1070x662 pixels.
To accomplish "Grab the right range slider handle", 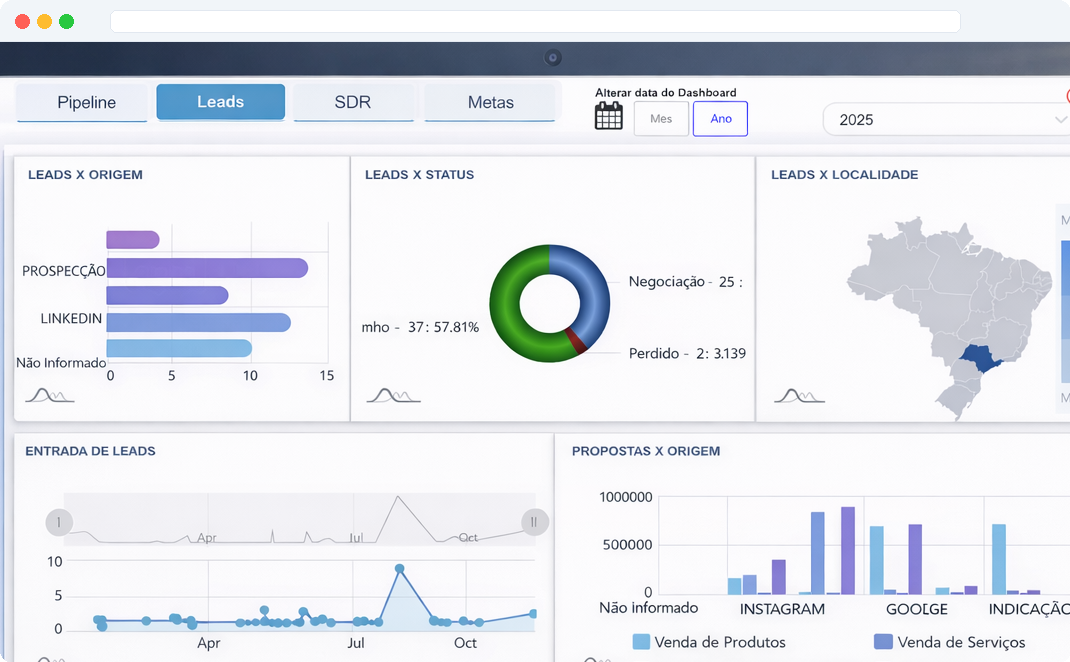I will click(x=534, y=523).
